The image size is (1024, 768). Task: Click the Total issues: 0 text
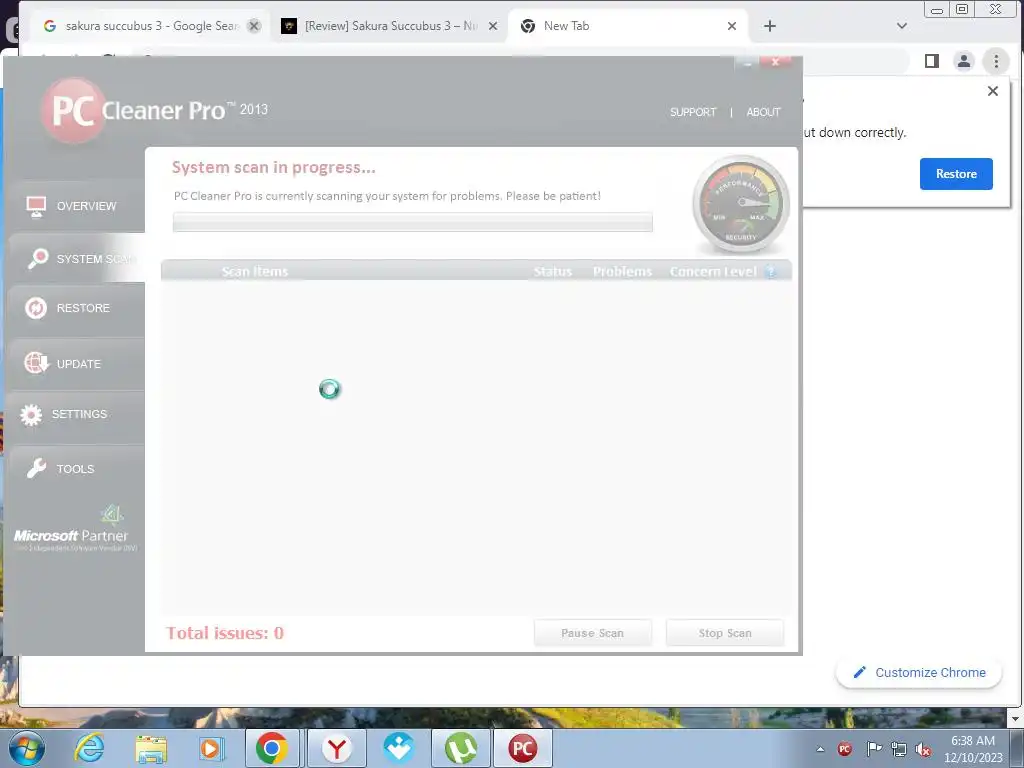(x=225, y=633)
